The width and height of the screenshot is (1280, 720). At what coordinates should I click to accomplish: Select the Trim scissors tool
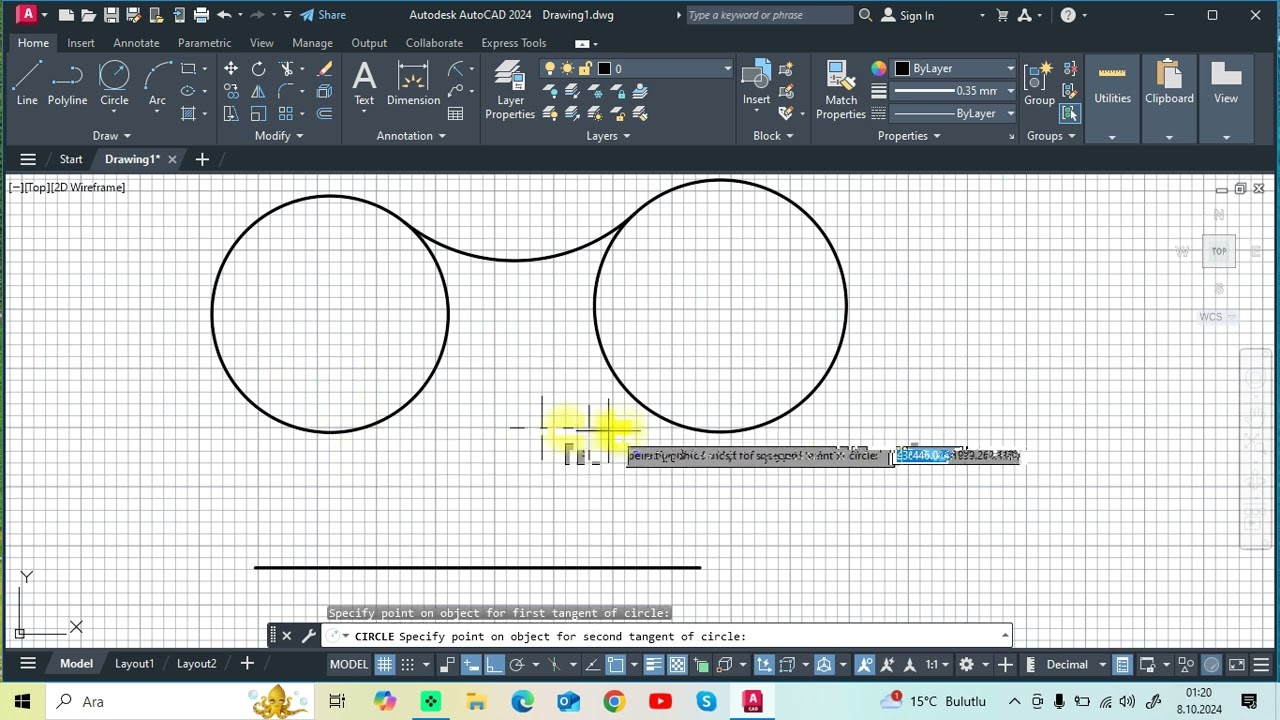point(287,69)
